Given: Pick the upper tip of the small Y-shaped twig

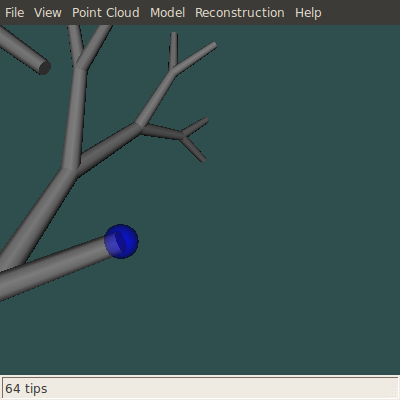Looking at the screenshot, I should pyautogui.click(x=206, y=120).
